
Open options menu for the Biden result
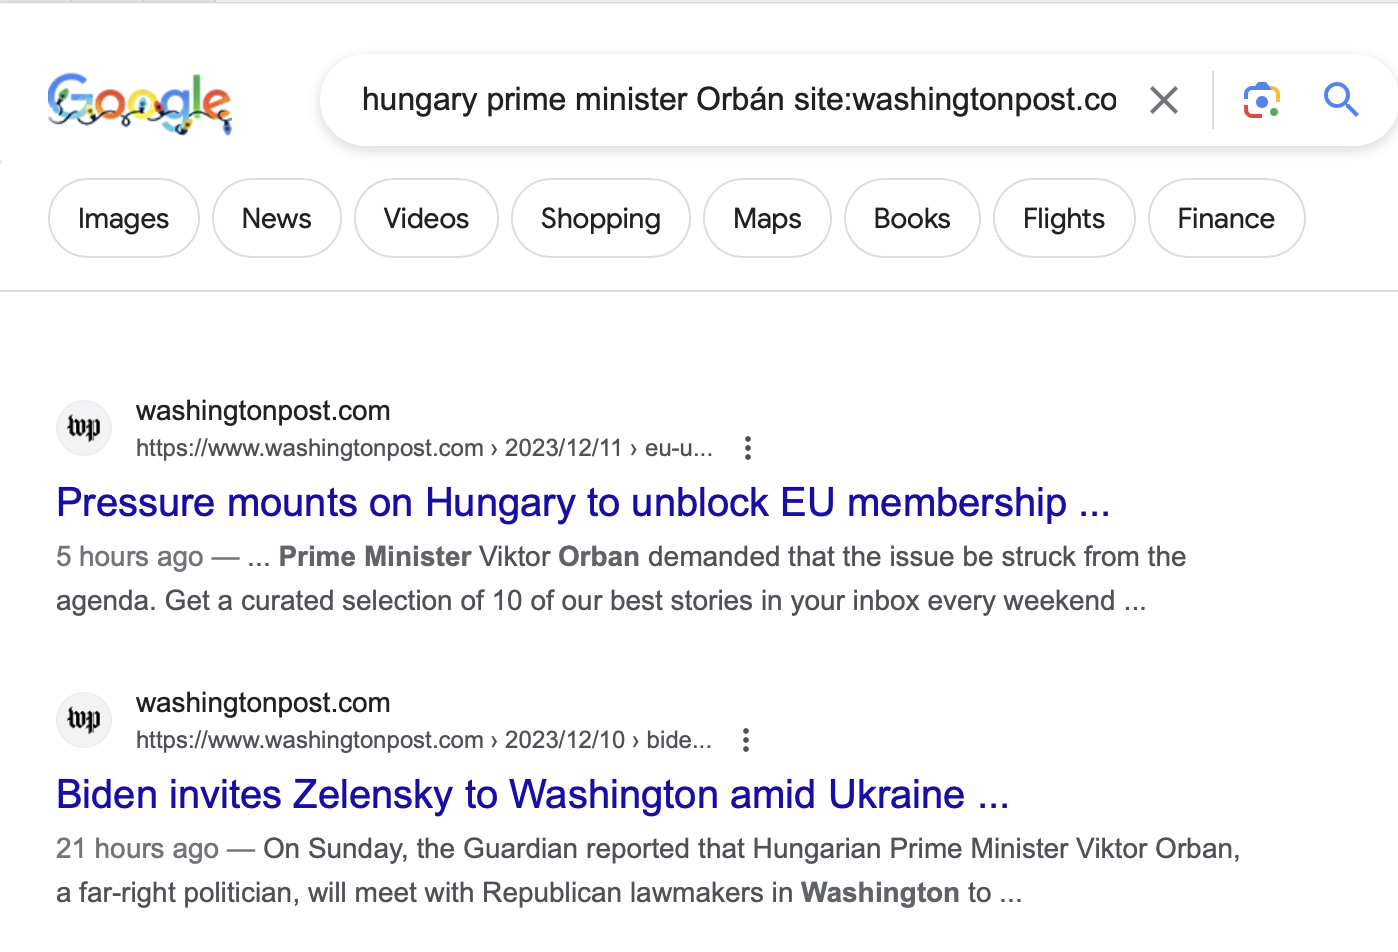(745, 740)
